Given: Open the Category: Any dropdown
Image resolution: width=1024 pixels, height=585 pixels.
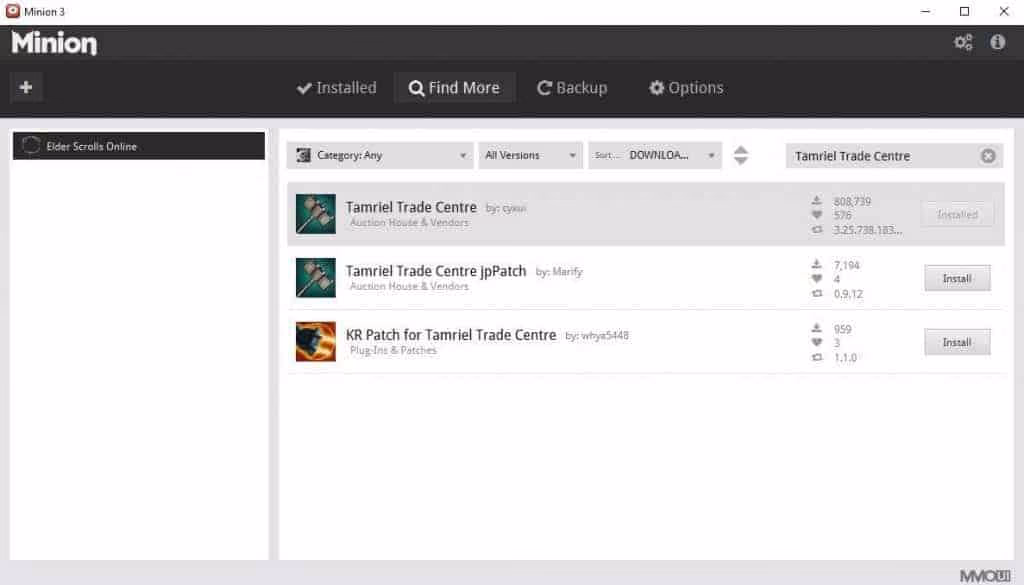Looking at the screenshot, I should pos(381,156).
